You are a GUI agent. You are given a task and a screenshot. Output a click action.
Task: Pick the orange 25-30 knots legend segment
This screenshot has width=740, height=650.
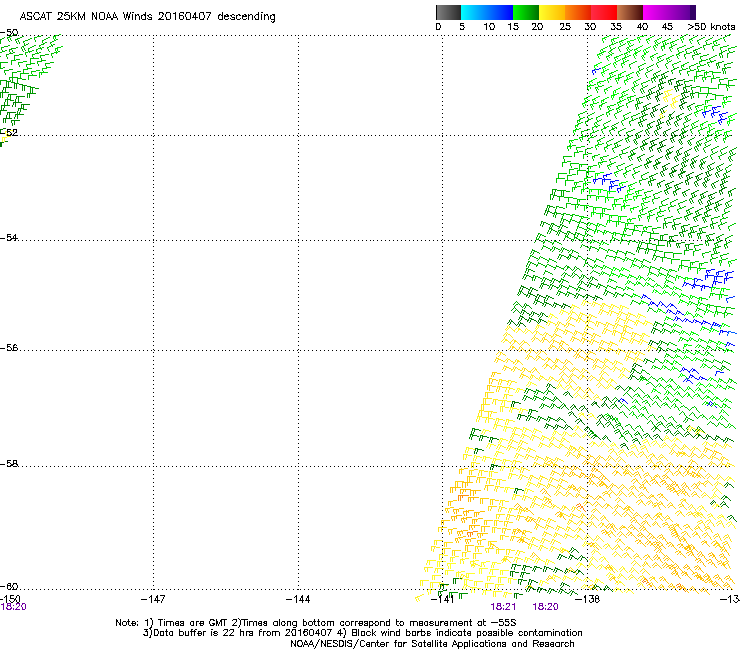tap(578, 12)
